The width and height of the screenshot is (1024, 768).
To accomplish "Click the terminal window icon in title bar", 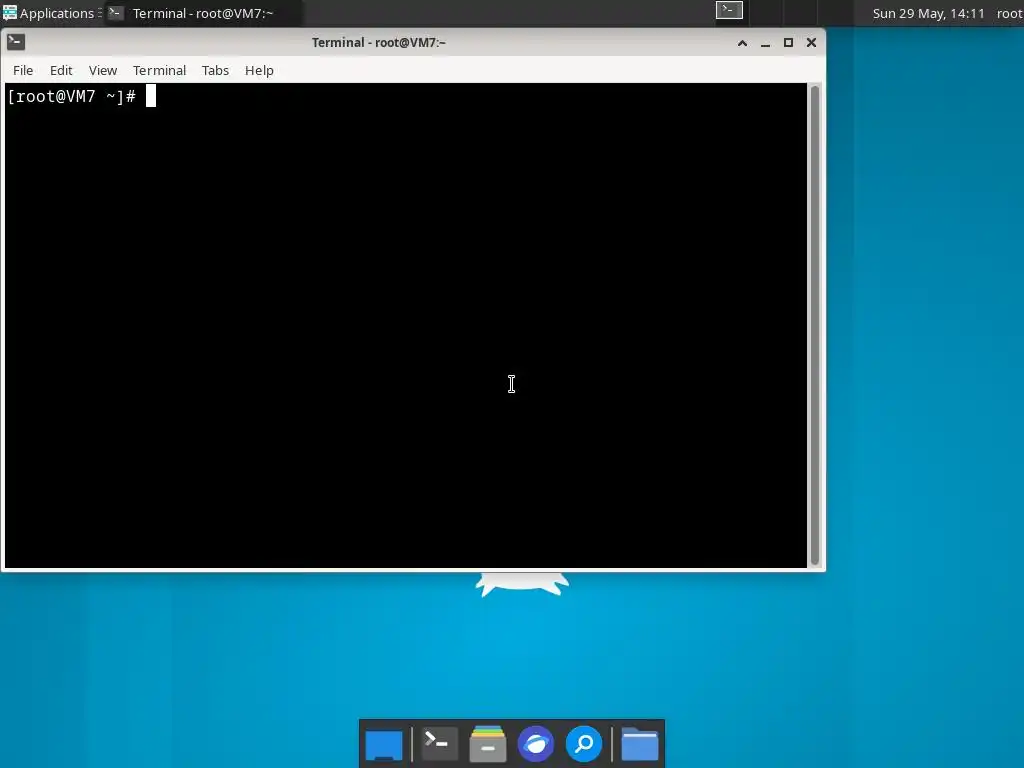I will pos(16,42).
